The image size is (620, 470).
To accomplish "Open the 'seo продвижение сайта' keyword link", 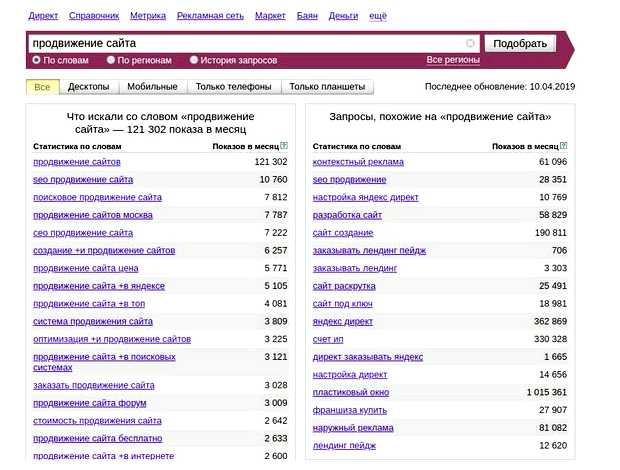I will [83, 180].
